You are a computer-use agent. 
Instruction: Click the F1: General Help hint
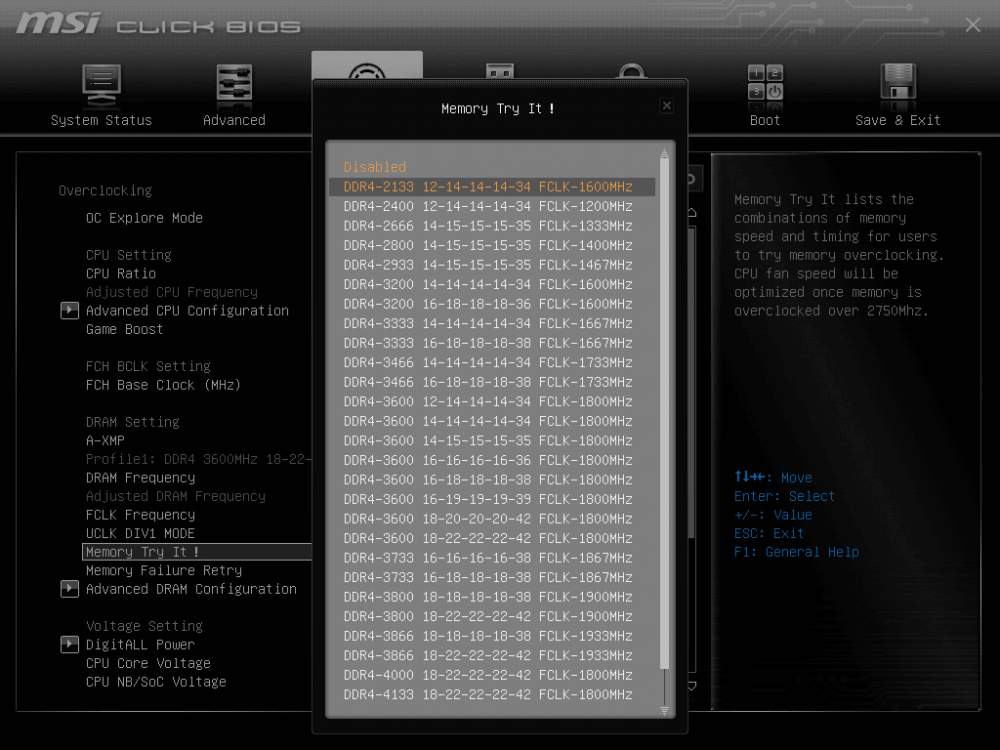click(x=797, y=552)
